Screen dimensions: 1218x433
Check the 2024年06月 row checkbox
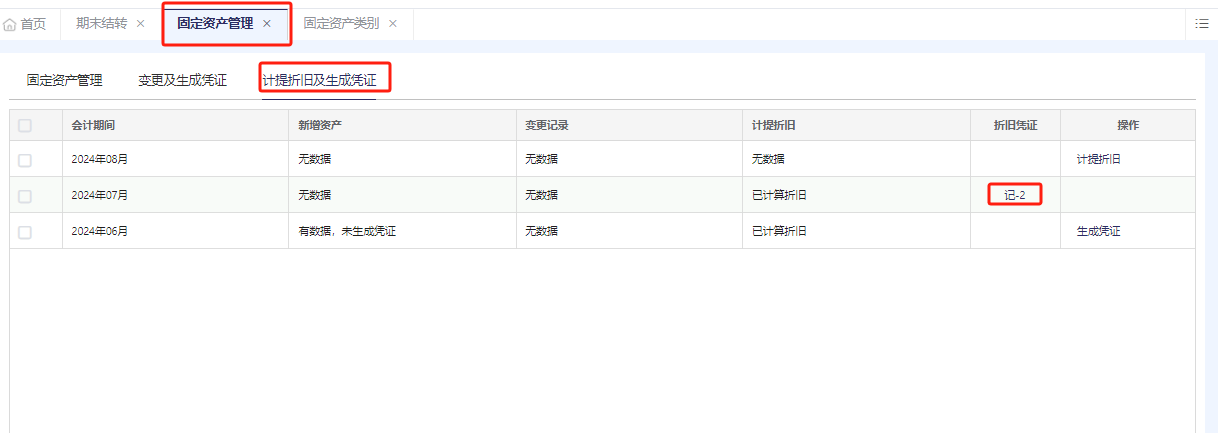coord(25,232)
